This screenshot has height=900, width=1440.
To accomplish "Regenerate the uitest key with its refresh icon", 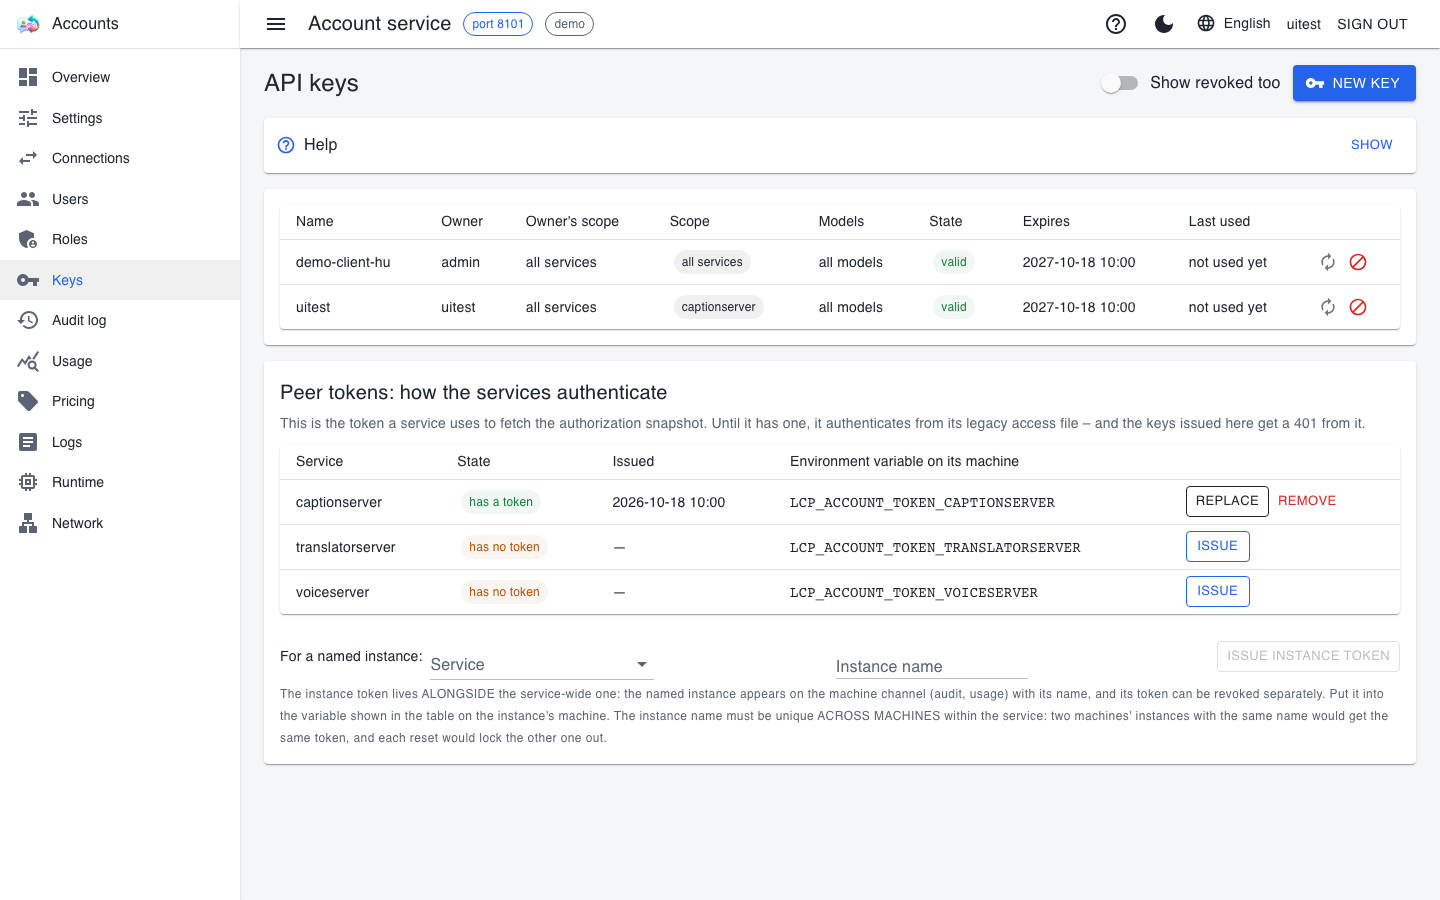I will (1328, 307).
